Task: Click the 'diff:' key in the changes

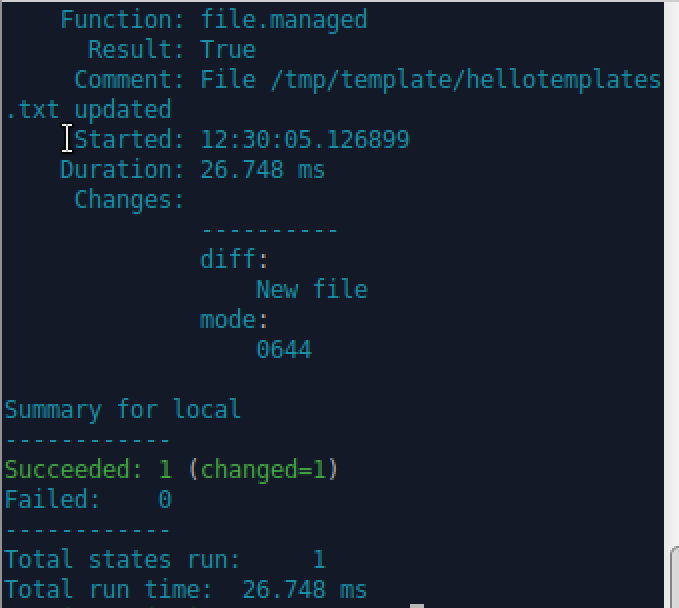Action: 234,260
